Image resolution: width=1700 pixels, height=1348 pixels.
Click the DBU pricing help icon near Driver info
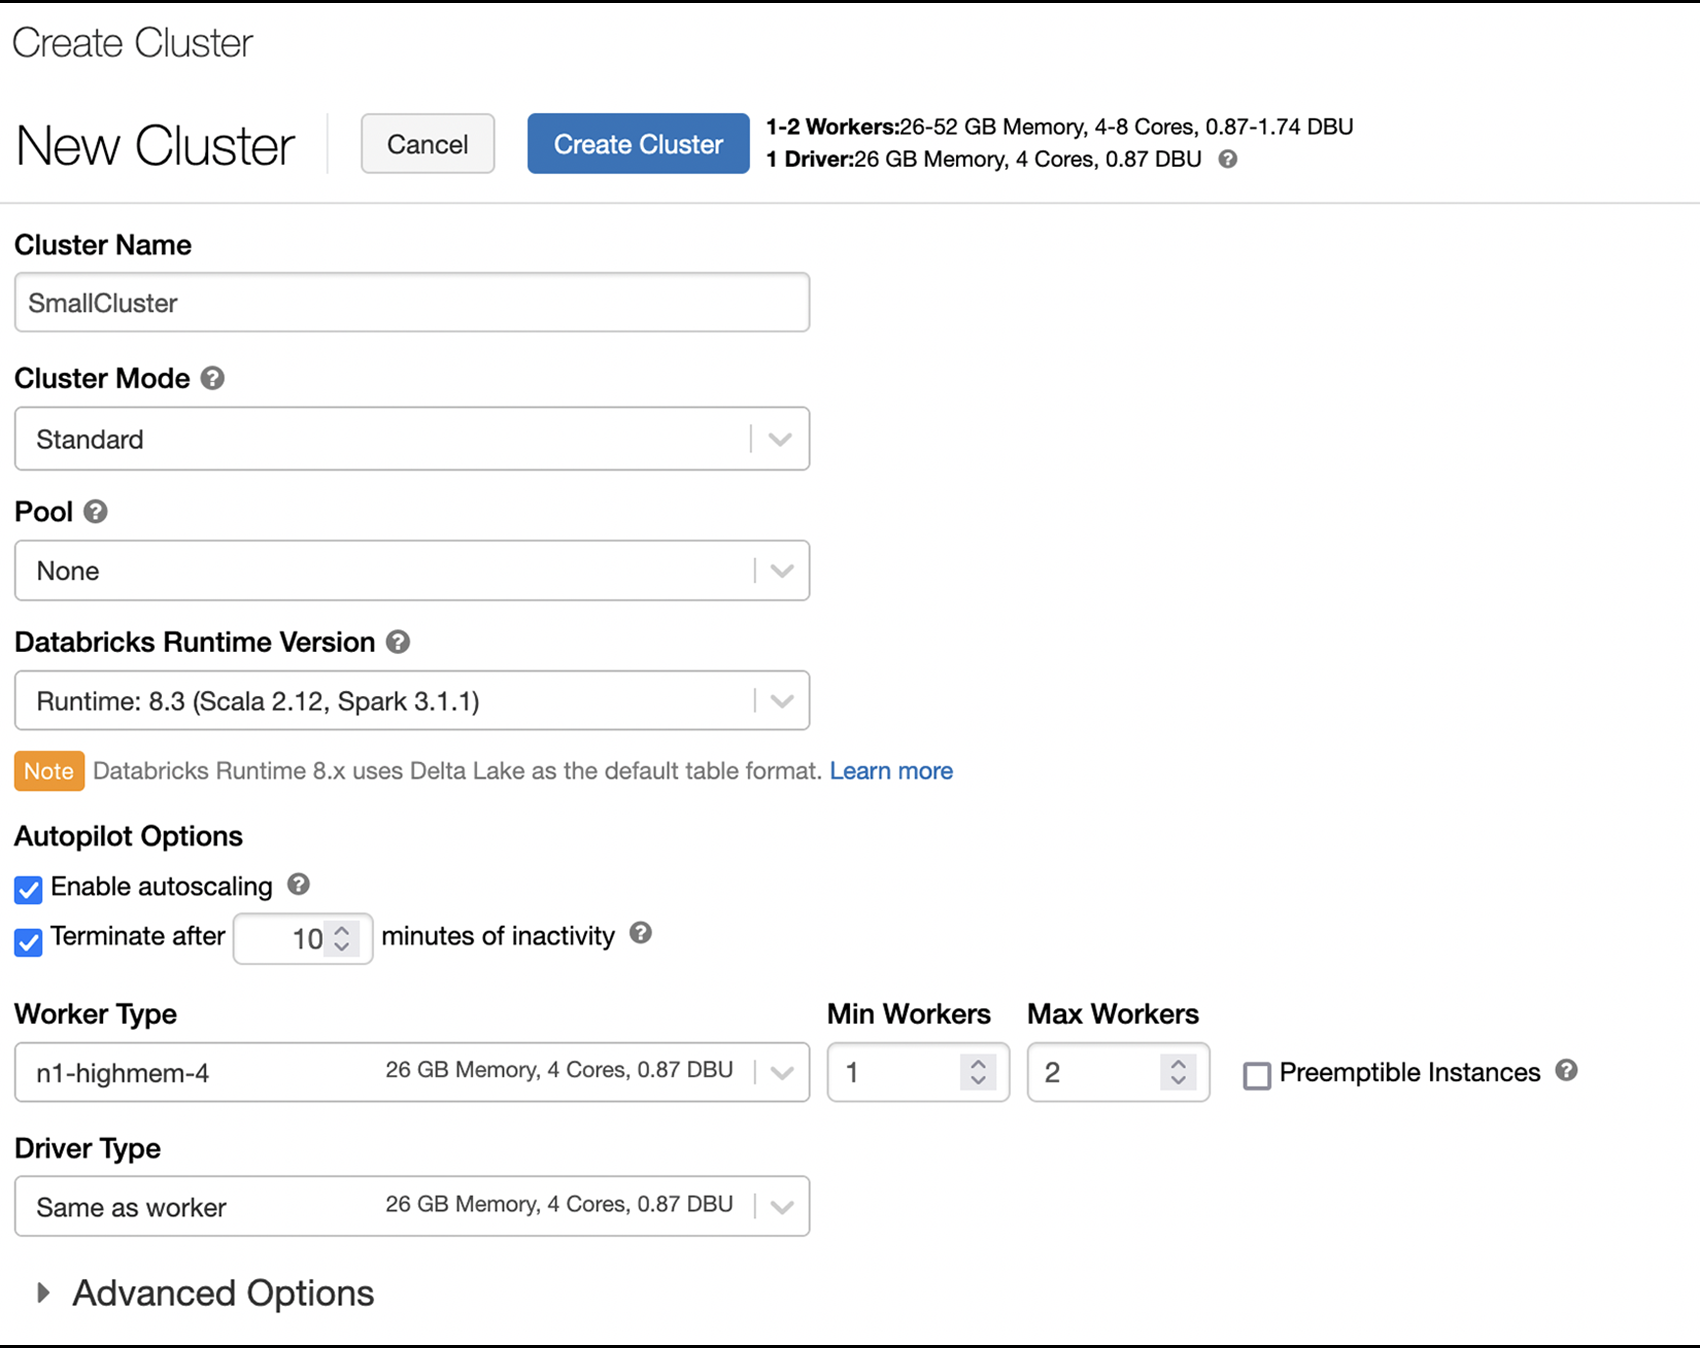1228,159
